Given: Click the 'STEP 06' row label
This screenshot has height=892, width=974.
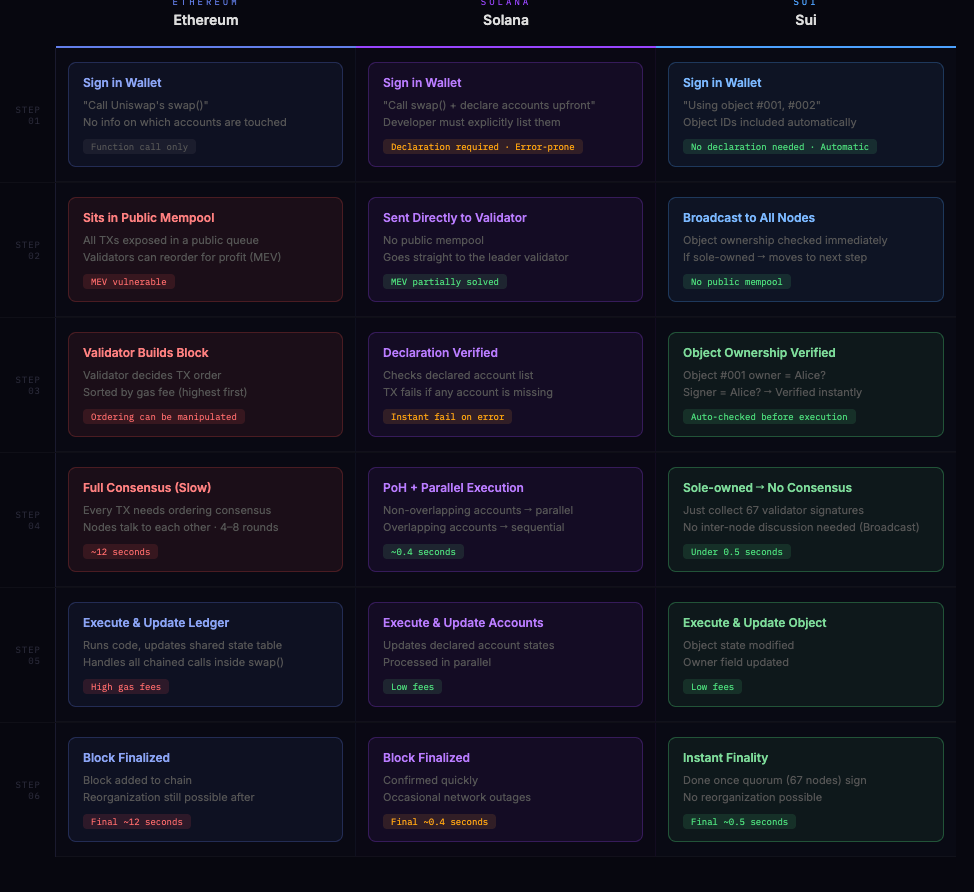Looking at the screenshot, I should click(x=28, y=790).
